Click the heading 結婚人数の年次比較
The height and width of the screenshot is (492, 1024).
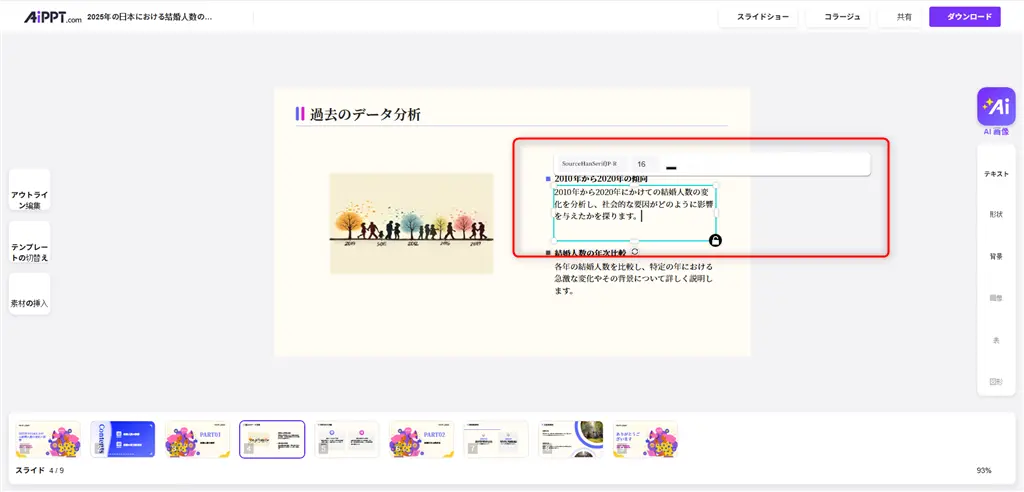(590, 252)
